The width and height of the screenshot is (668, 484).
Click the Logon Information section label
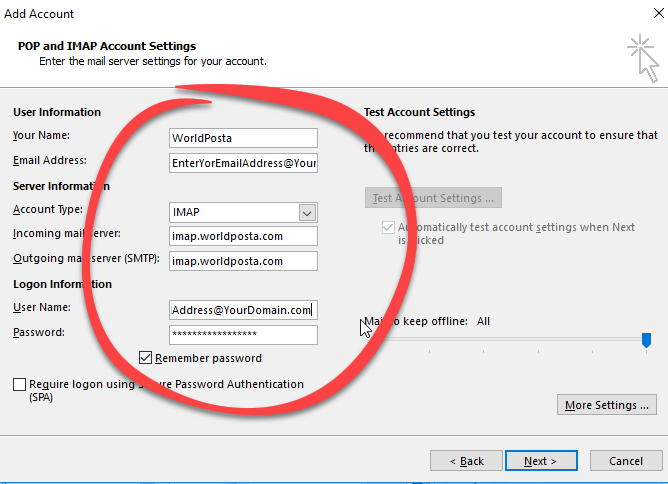62,284
